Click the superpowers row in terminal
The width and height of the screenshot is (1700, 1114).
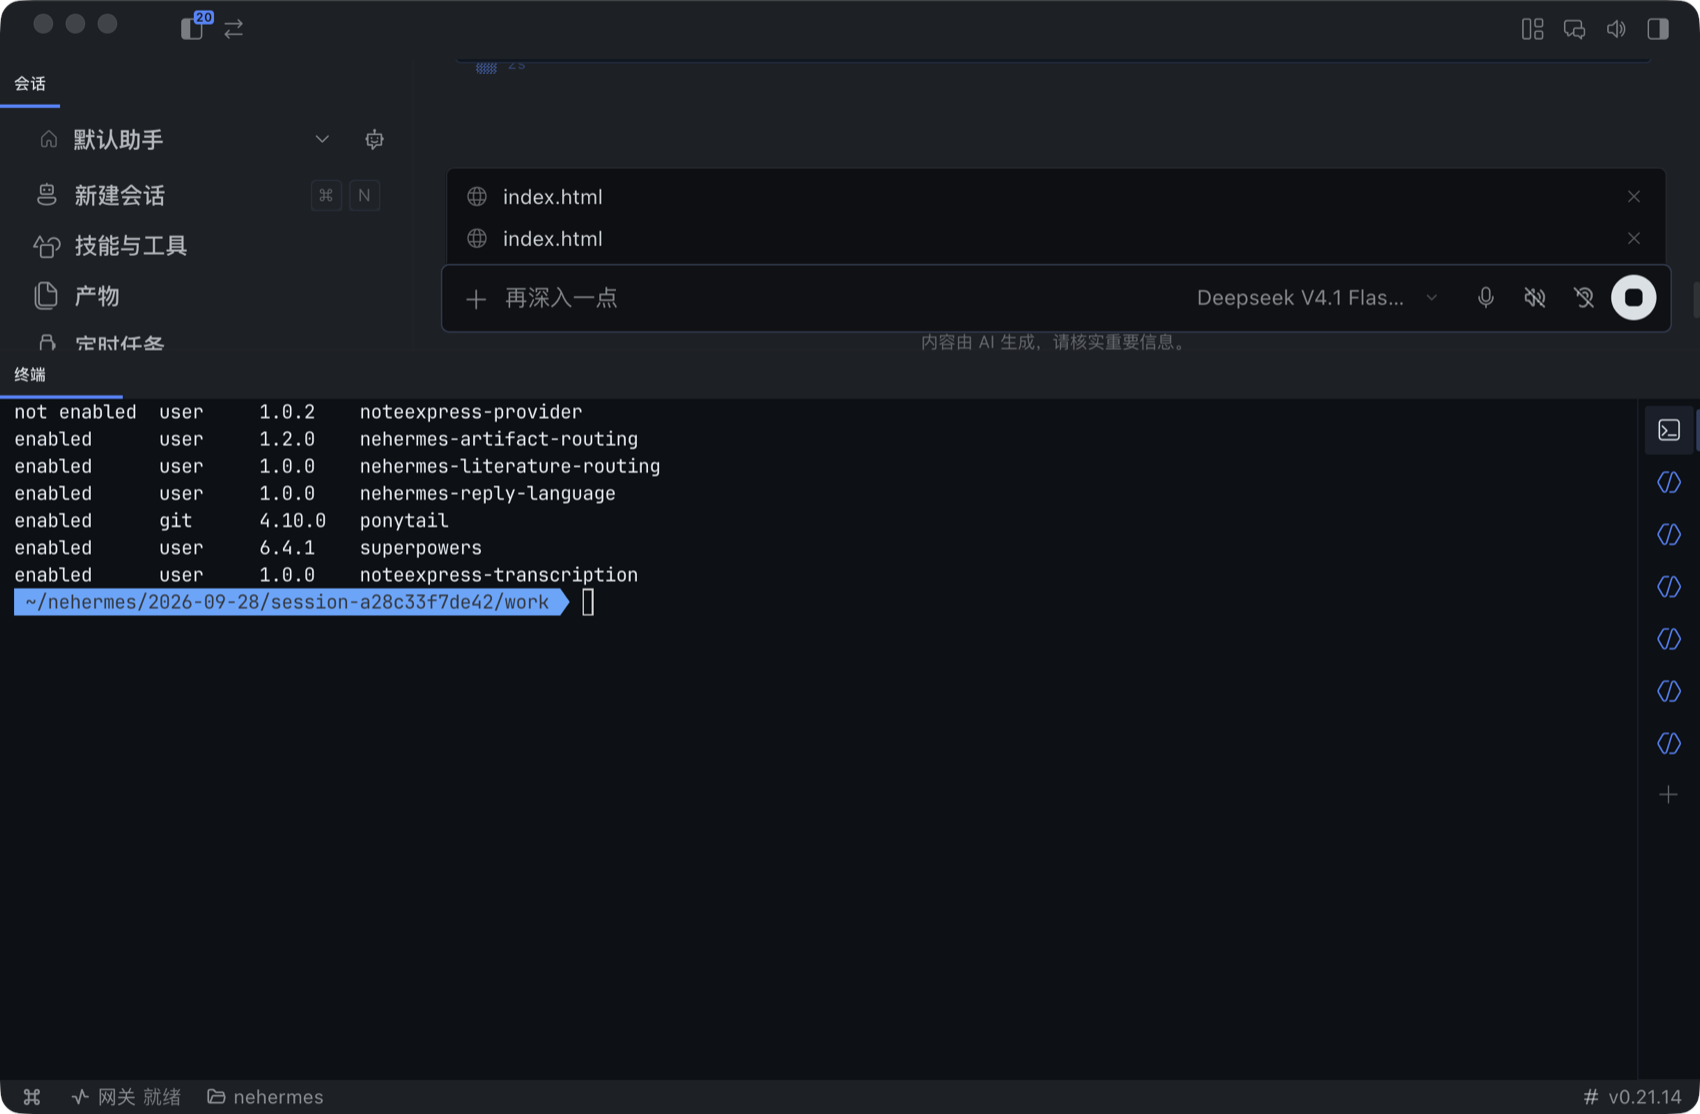point(248,548)
